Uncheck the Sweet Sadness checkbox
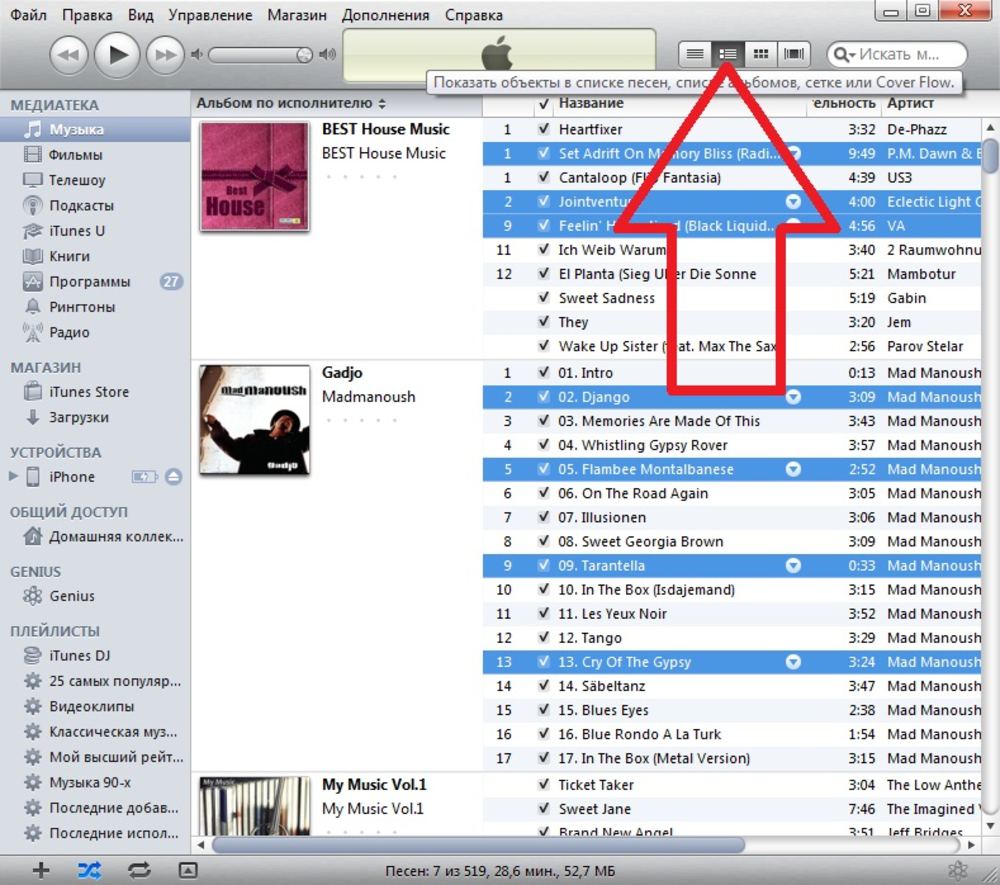Screen dimensions: 1000x885 [543, 298]
